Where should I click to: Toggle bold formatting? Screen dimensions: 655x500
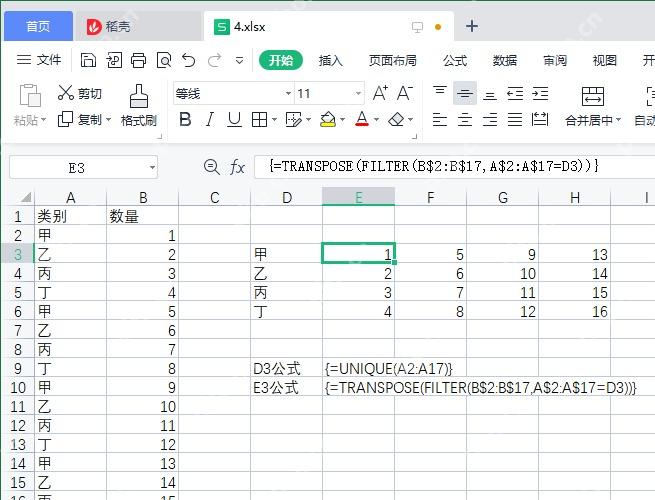[185, 120]
